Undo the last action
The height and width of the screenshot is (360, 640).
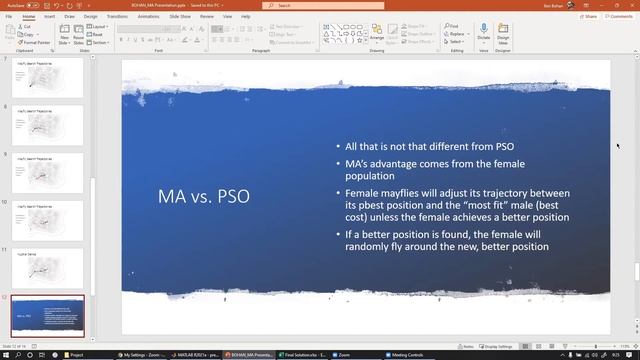pyautogui.click(x=56, y=5)
